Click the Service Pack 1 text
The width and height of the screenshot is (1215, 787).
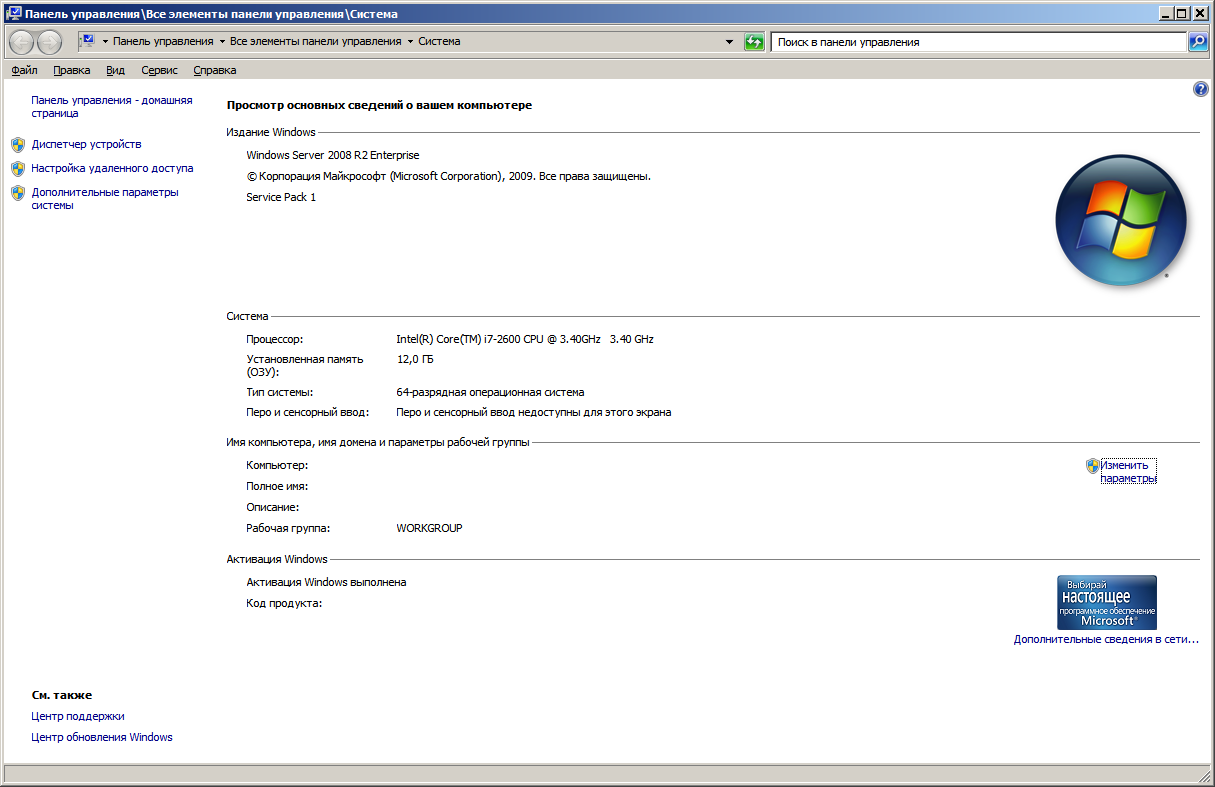coord(281,197)
